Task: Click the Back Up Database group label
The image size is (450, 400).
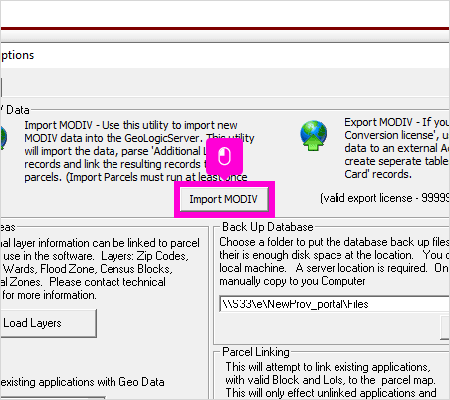Action: point(268,227)
